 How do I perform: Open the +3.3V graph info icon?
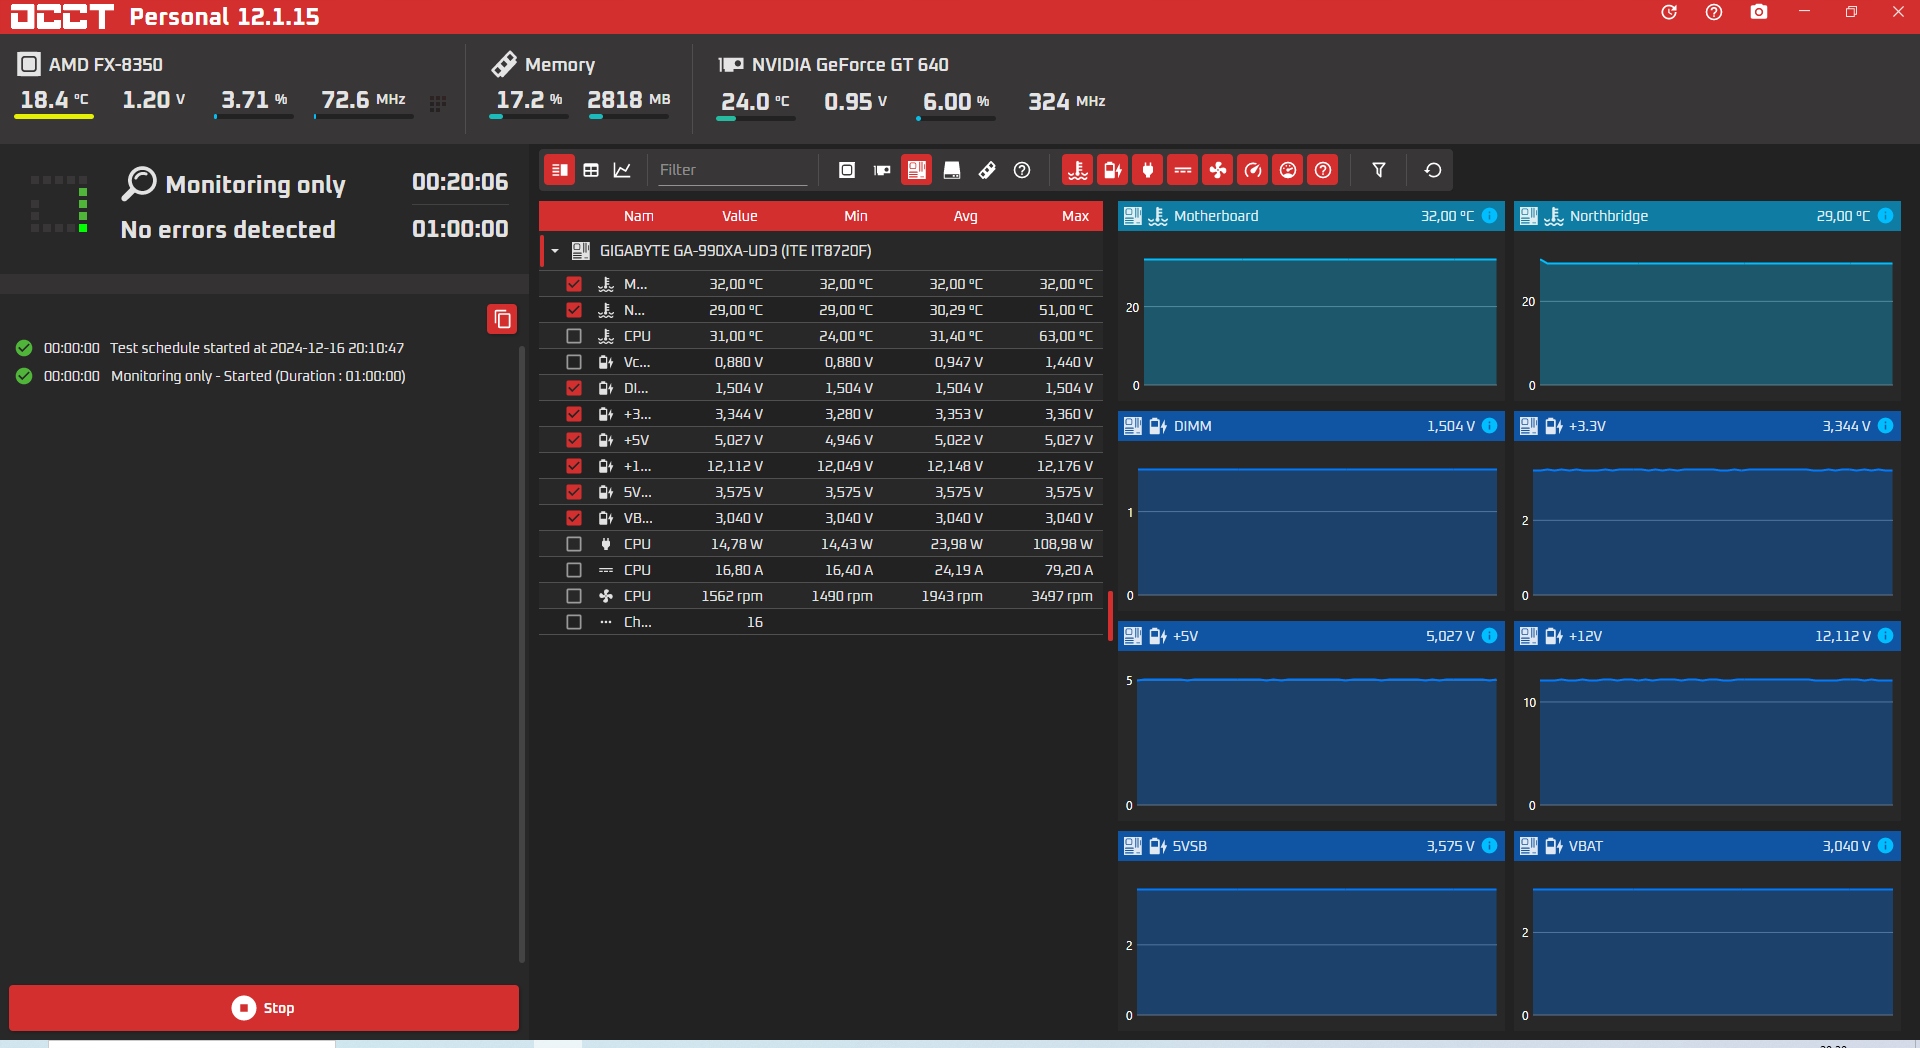[1886, 426]
